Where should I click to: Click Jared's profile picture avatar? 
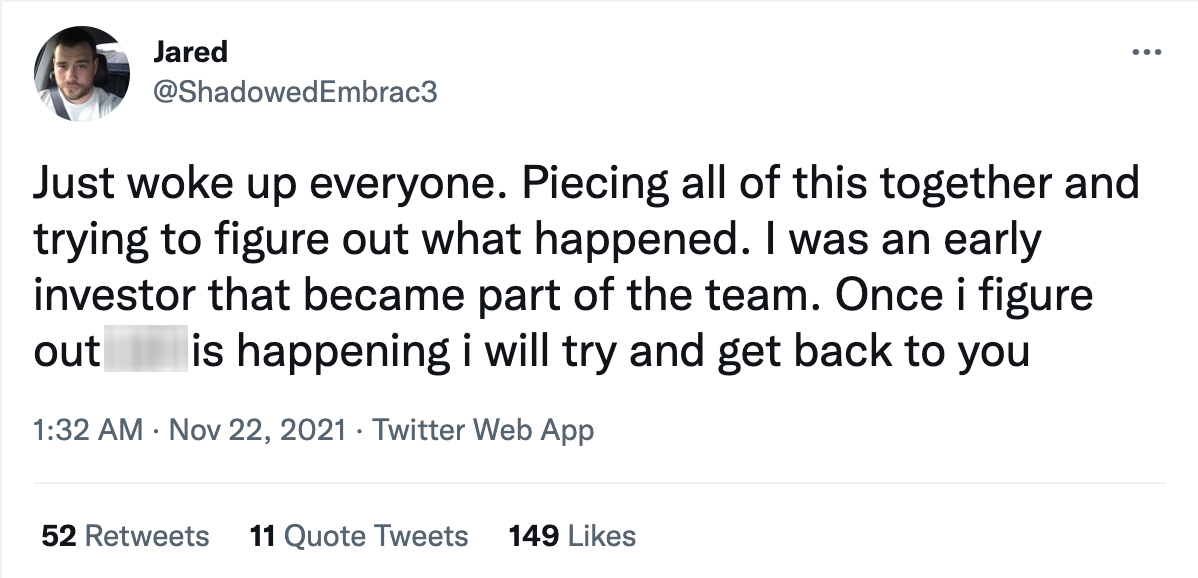(x=82, y=74)
